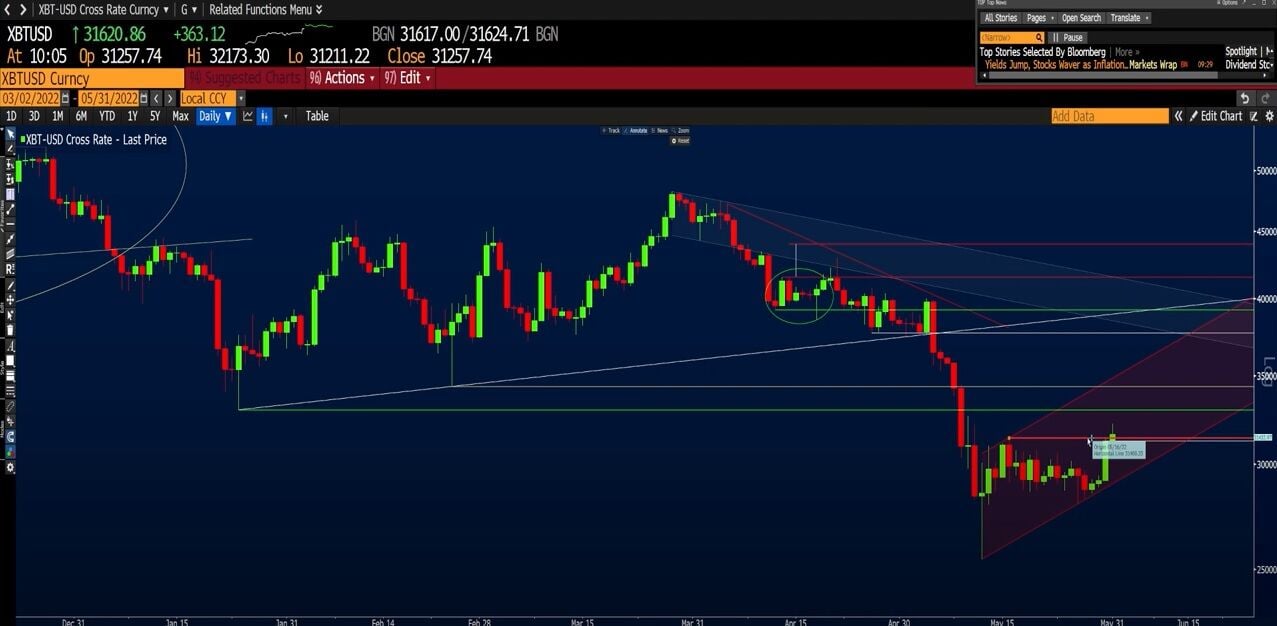This screenshot has height=626, width=1277.
Task: Shift date range to next period
Action: [170, 99]
